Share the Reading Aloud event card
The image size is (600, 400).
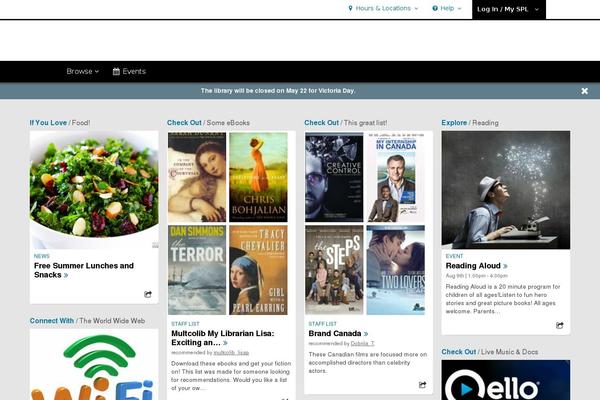pyautogui.click(x=559, y=325)
